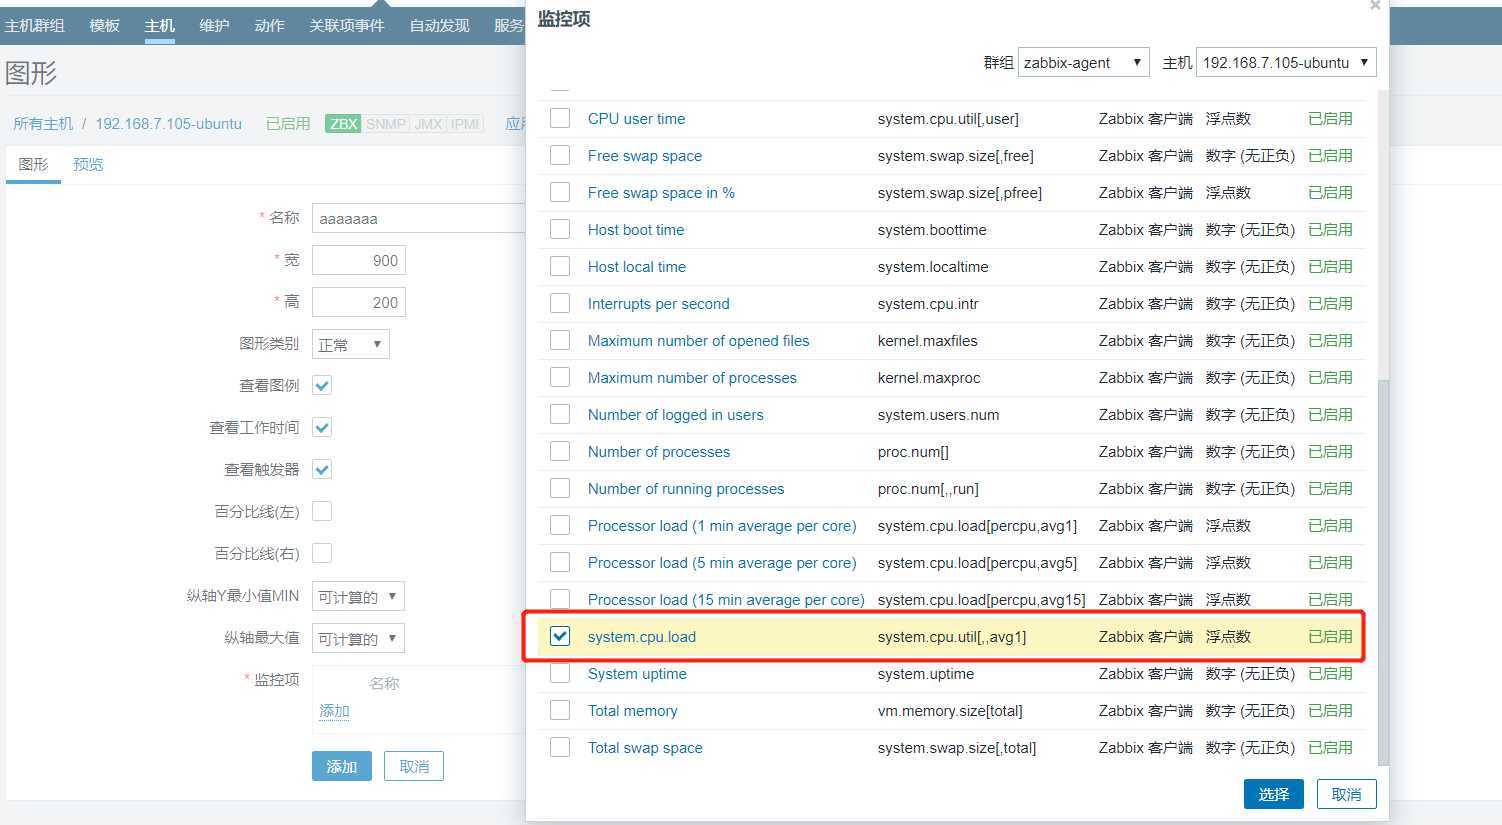Image resolution: width=1502 pixels, height=825 pixels.
Task: Click the vm.memory.size[total] key text
Action: [949, 710]
